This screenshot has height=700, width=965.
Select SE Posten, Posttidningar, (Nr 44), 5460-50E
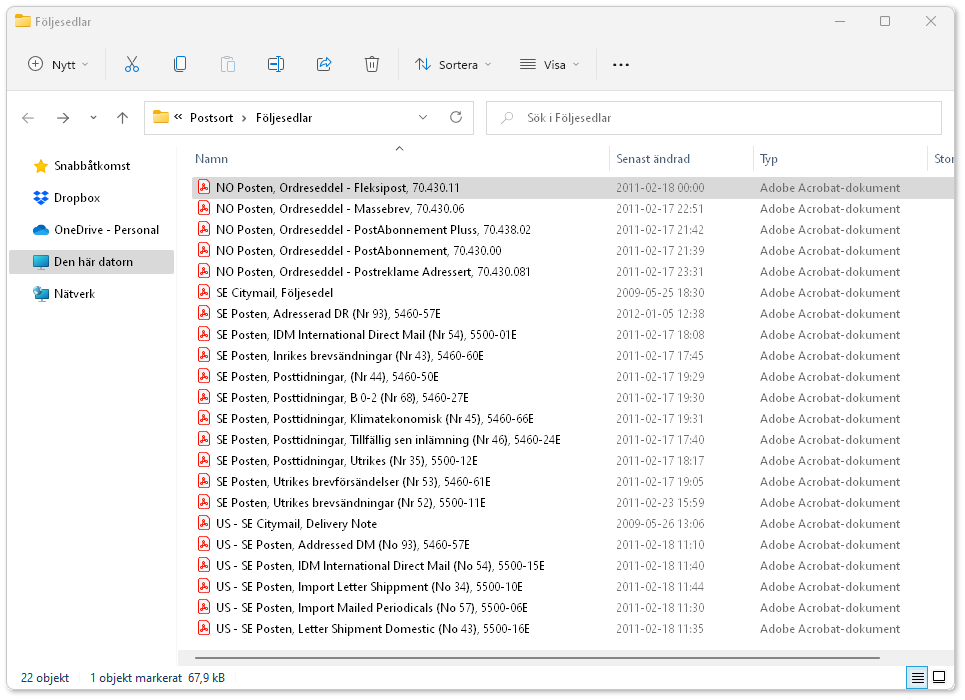click(572, 376)
